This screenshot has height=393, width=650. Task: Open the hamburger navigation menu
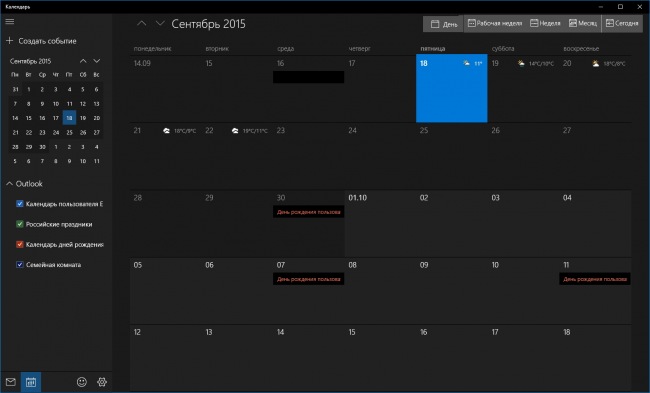[10, 22]
